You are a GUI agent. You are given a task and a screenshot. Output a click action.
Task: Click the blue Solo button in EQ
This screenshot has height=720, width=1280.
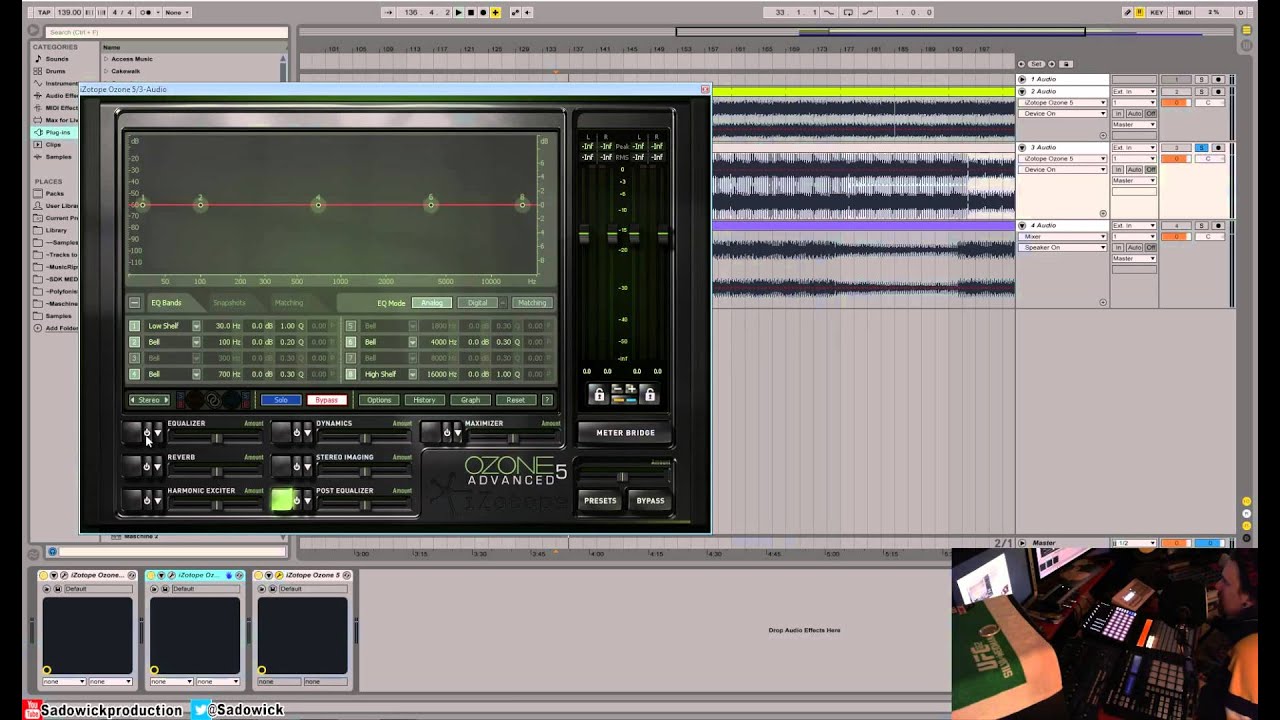click(x=281, y=400)
